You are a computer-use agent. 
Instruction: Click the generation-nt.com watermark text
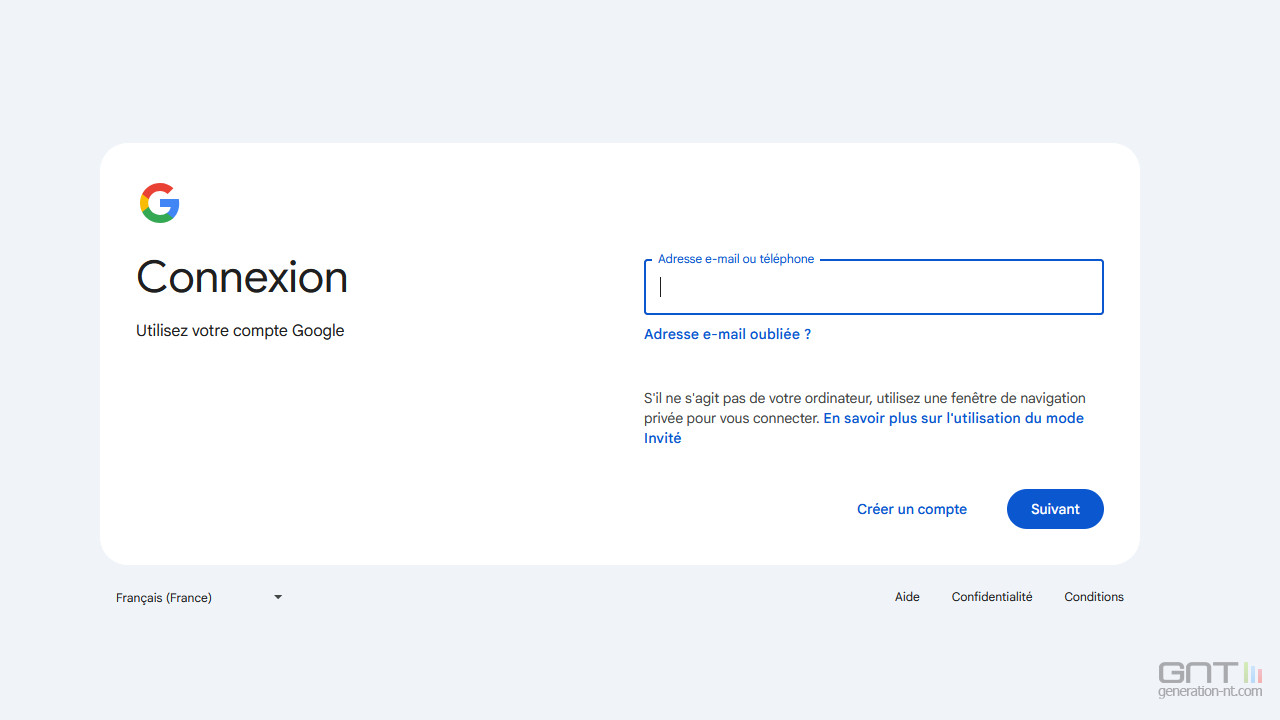point(1210,691)
